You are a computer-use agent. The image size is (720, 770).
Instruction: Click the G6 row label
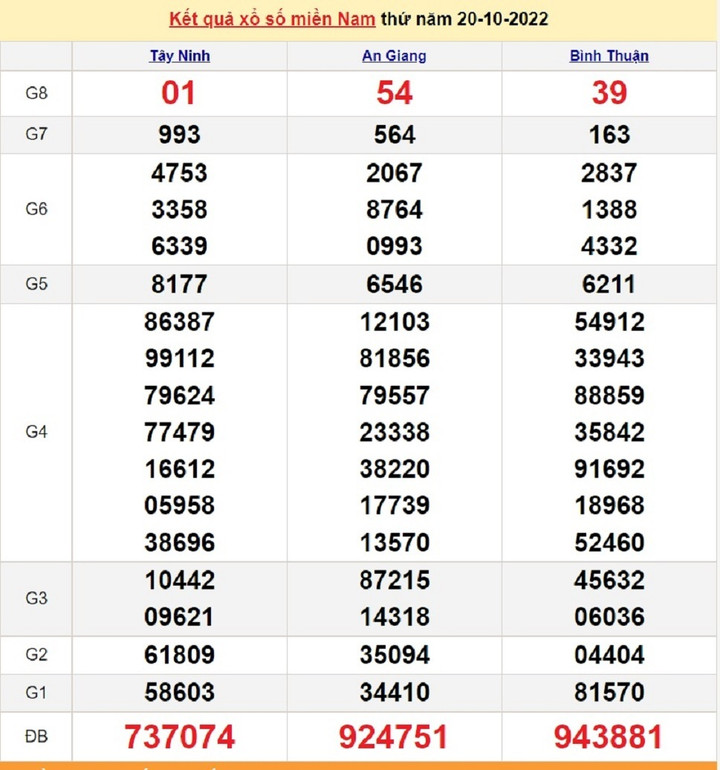pyautogui.click(x=36, y=209)
